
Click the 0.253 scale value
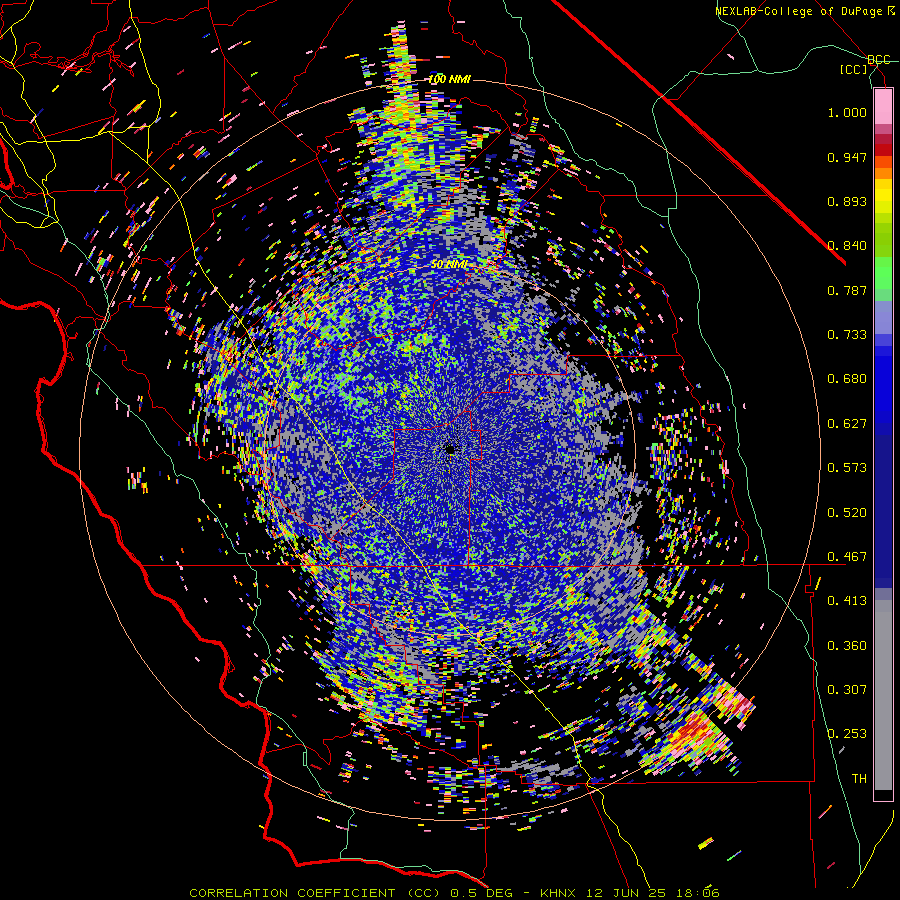847,734
